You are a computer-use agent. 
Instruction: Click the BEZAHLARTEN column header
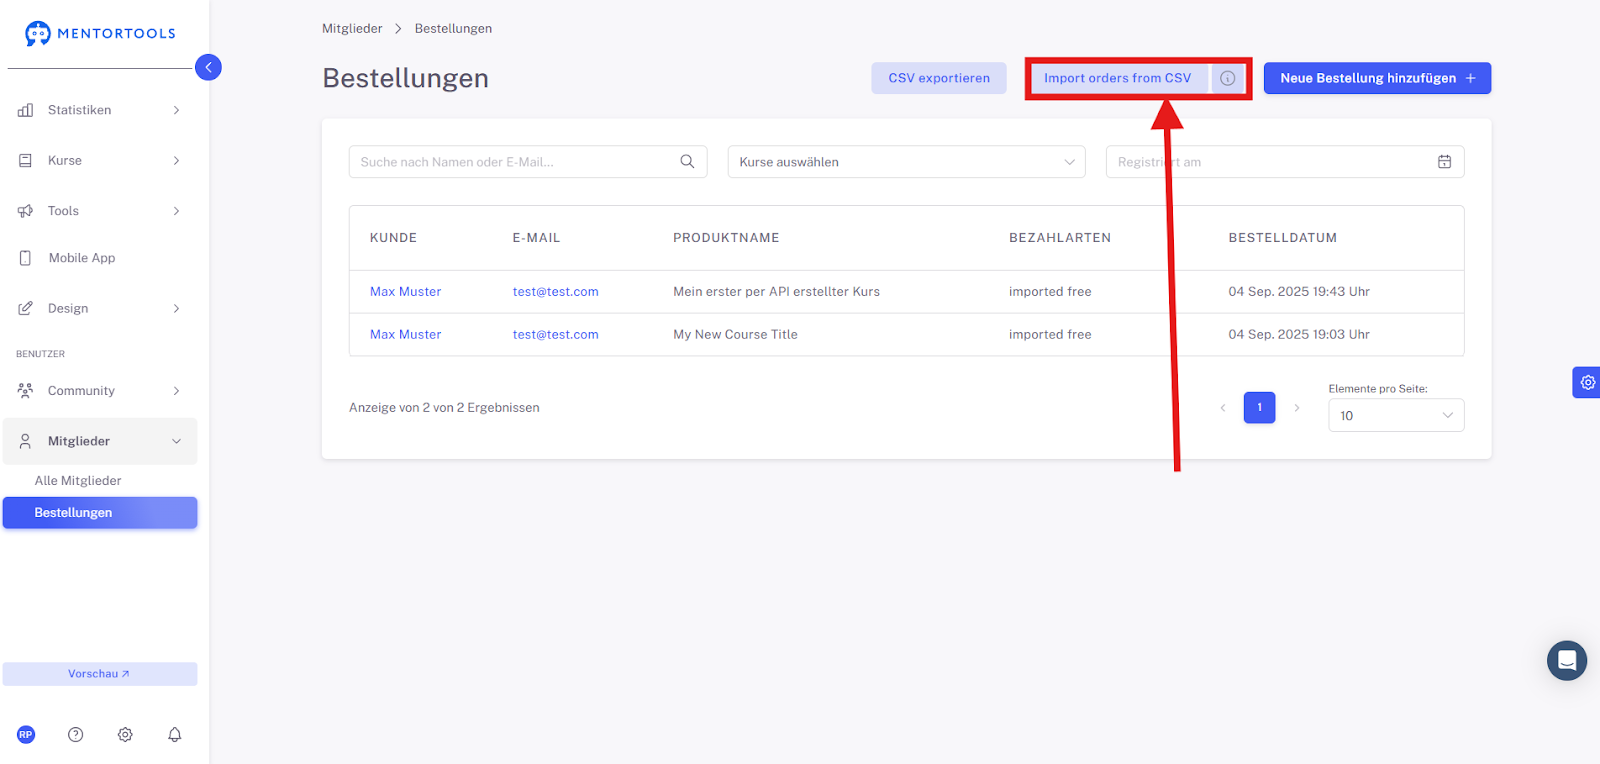coord(1060,238)
